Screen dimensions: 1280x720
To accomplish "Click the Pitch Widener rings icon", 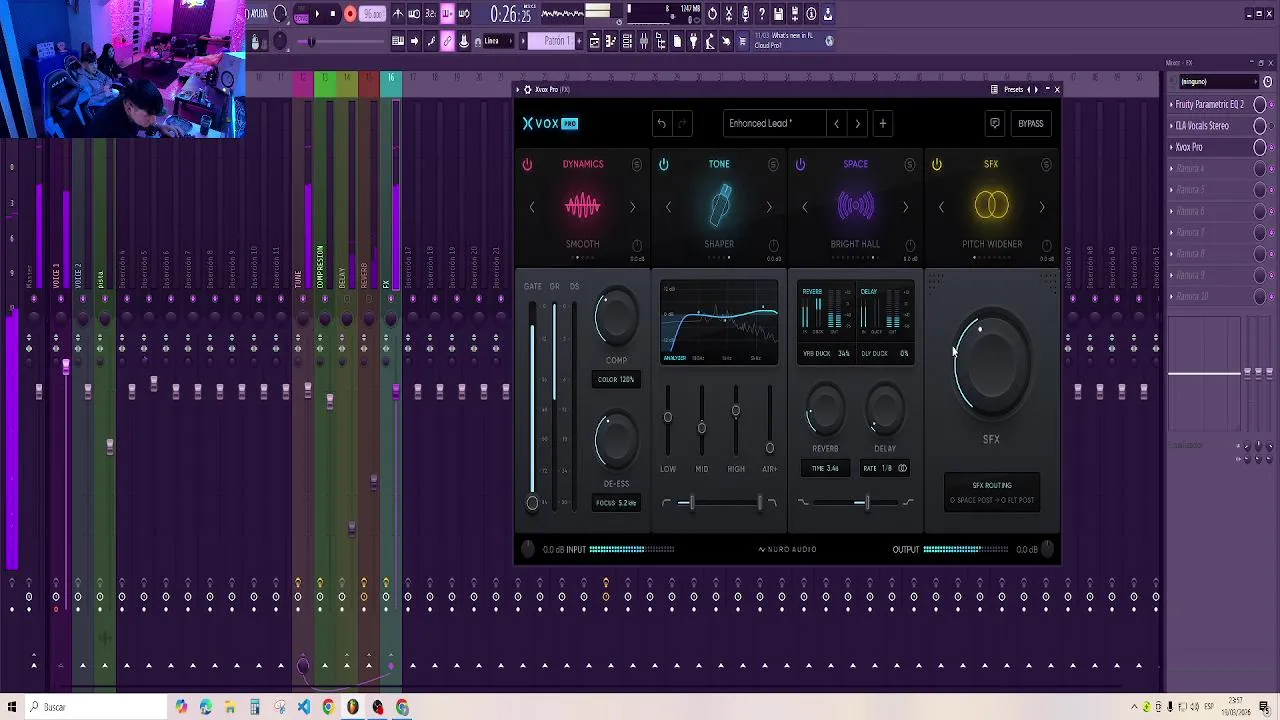I will point(992,206).
